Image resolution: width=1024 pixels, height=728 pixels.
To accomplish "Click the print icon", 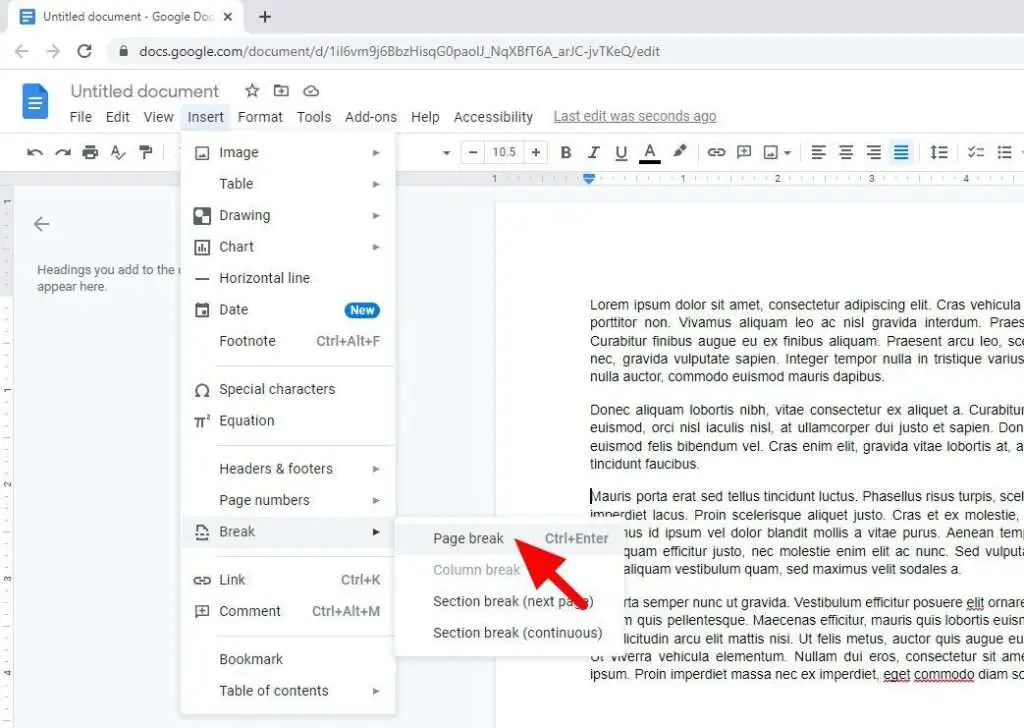I will [x=90, y=153].
